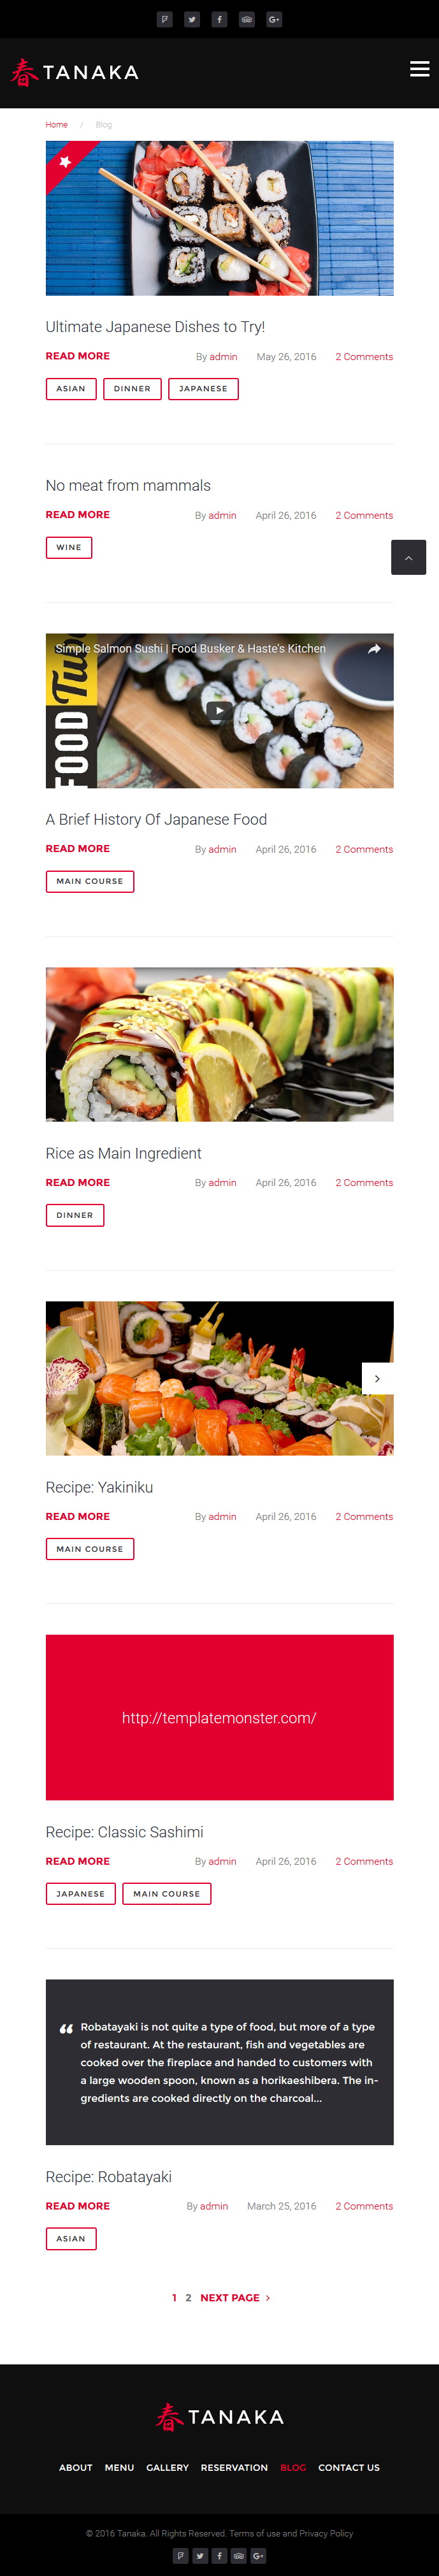Image resolution: width=439 pixels, height=2576 pixels.
Task: Click the Foursquare icon in top bar
Action: pos(165,19)
